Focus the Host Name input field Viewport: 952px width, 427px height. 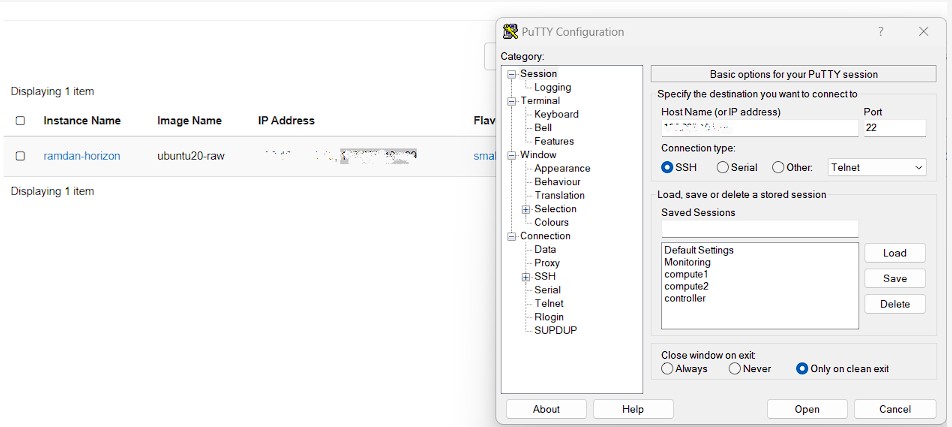pyautogui.click(x=760, y=128)
